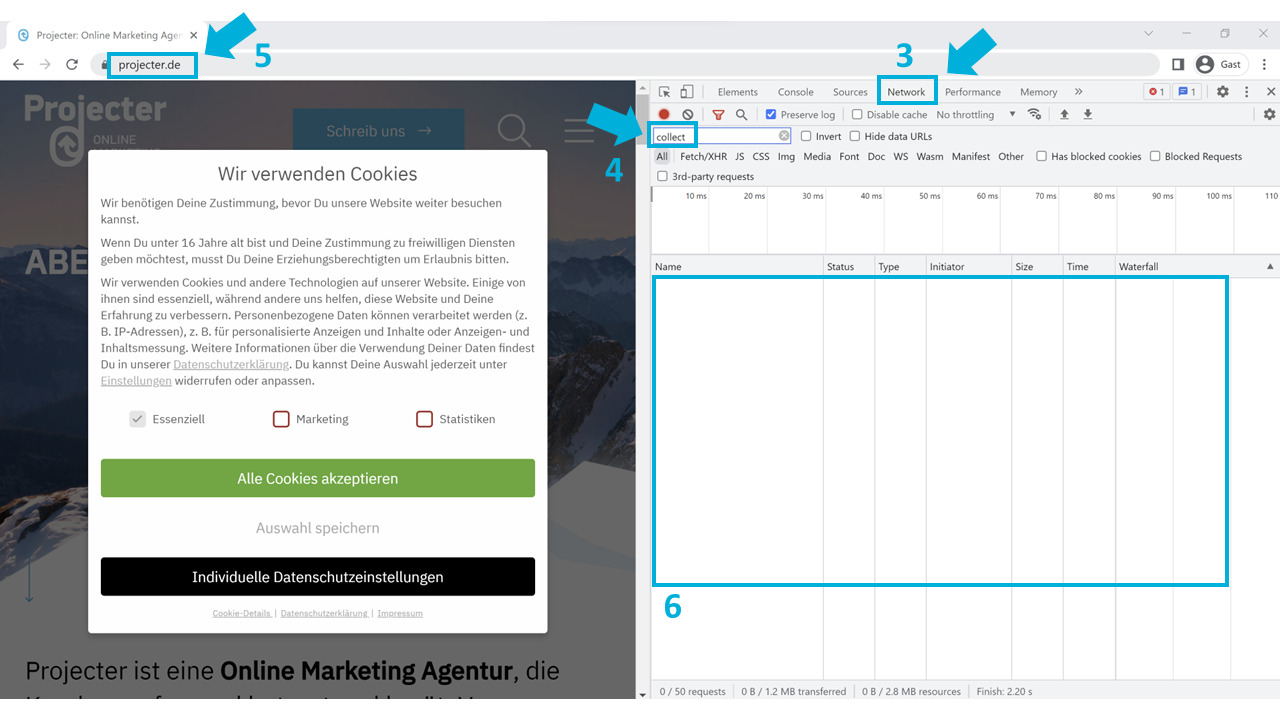Screen dimensions: 1280x720
Task: Check the Marketing cookie checkbox
Action: click(x=281, y=419)
